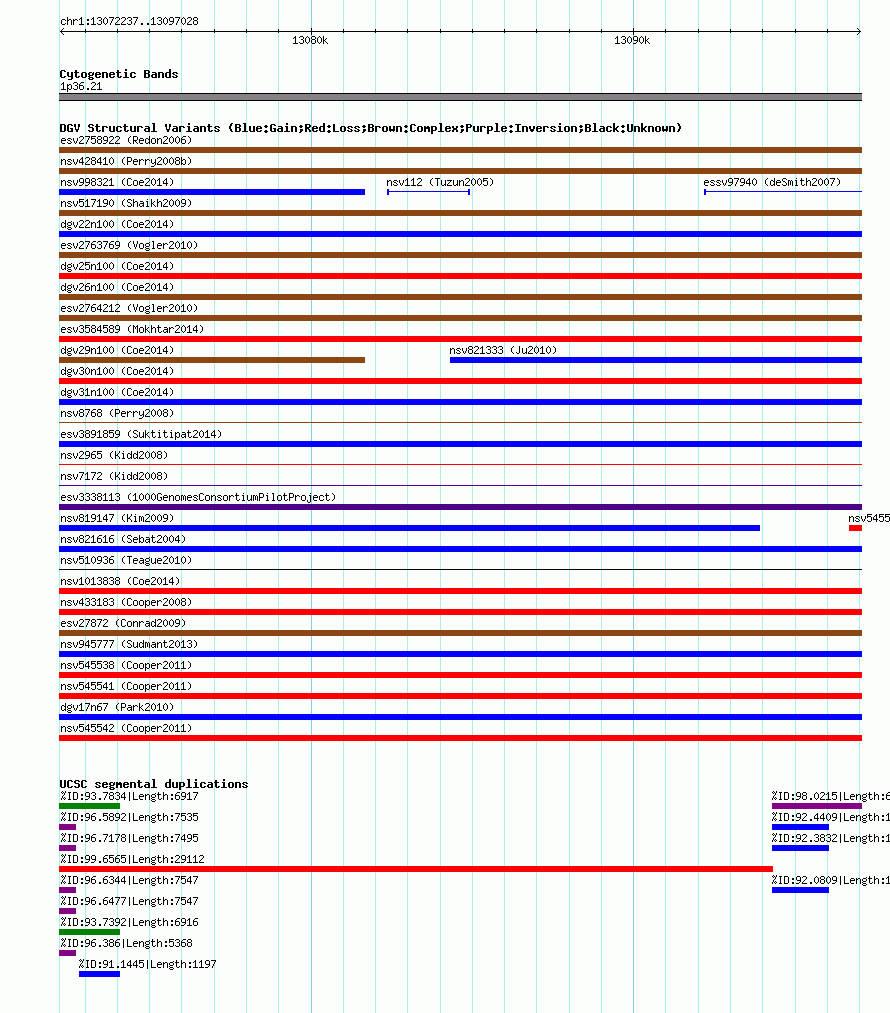
Task: Click nsv433183 (Cooper2008) variant
Action: click(126, 602)
